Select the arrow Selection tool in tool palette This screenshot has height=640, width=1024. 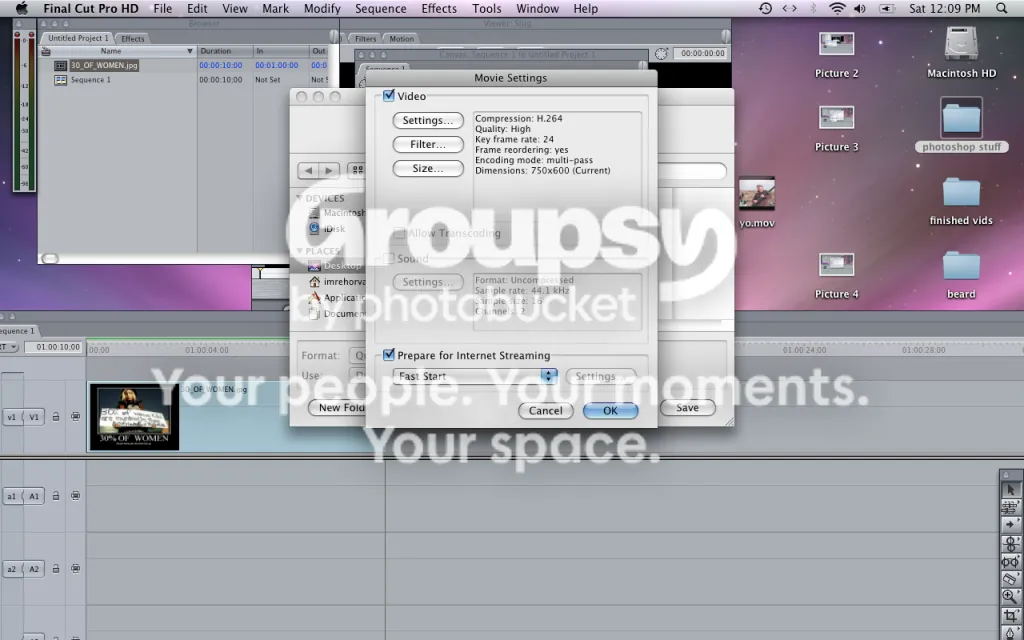pyautogui.click(x=1010, y=489)
